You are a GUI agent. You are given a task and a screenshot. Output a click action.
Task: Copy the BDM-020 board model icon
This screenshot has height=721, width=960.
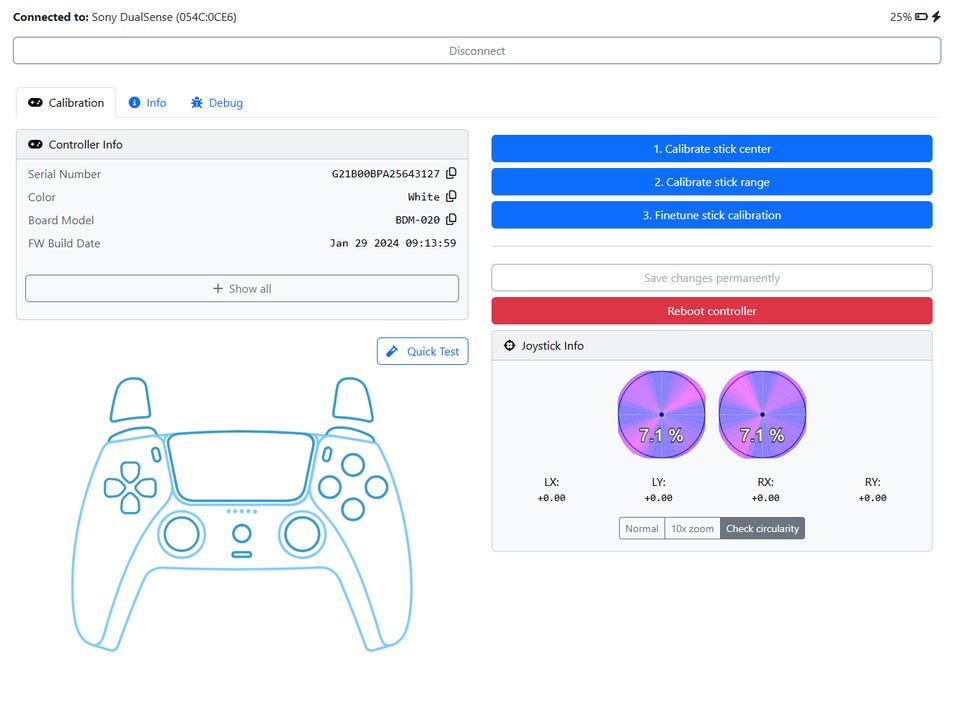451,219
